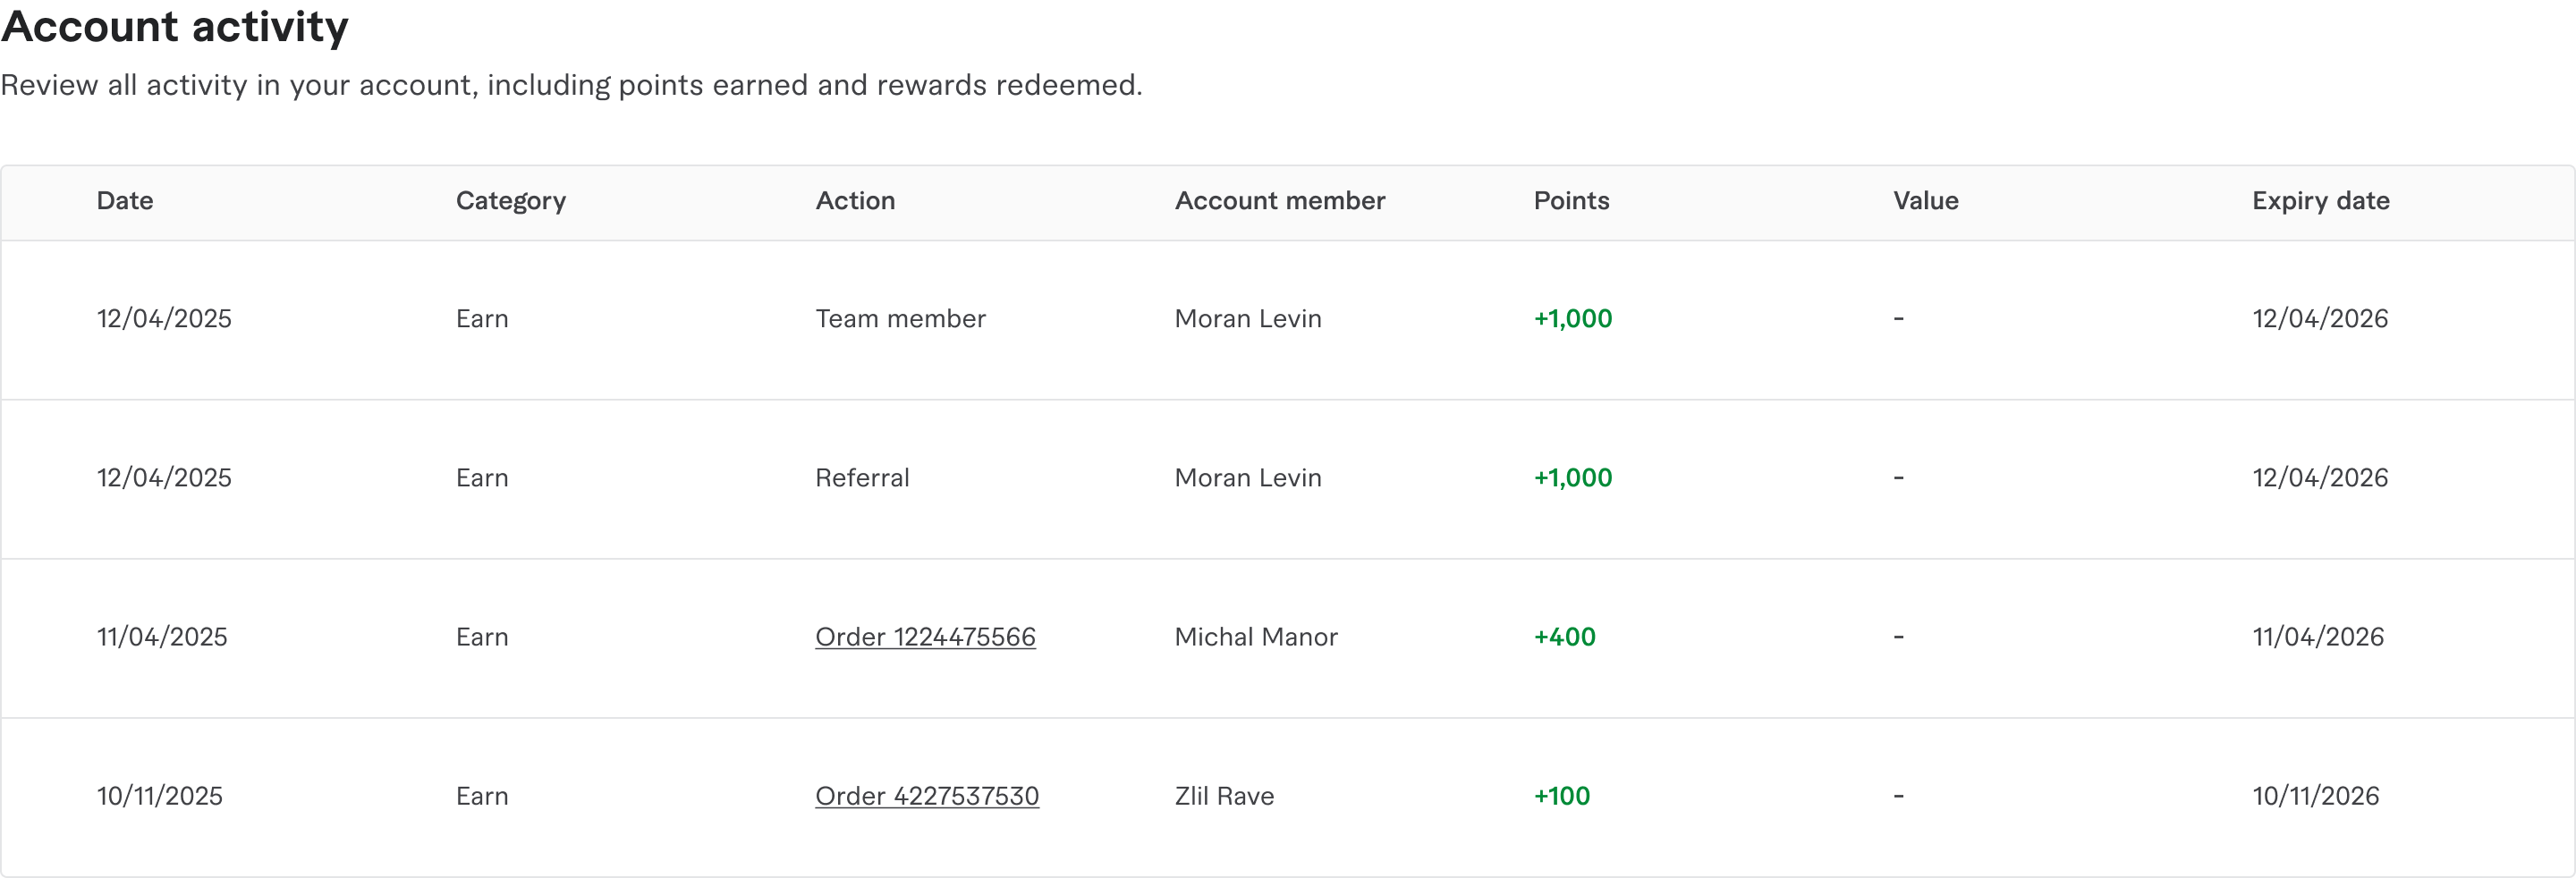Click the +100 points value
Image resolution: width=2576 pixels, height=878 pixels.
(1562, 796)
